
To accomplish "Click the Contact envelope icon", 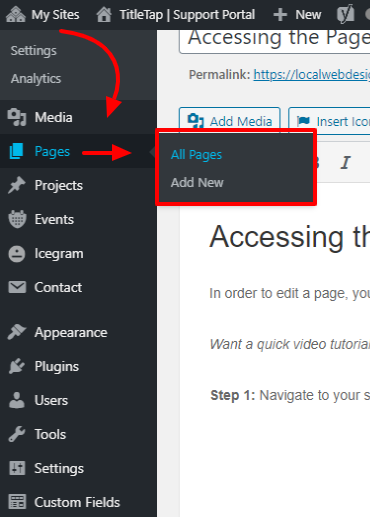I will tap(17, 287).
